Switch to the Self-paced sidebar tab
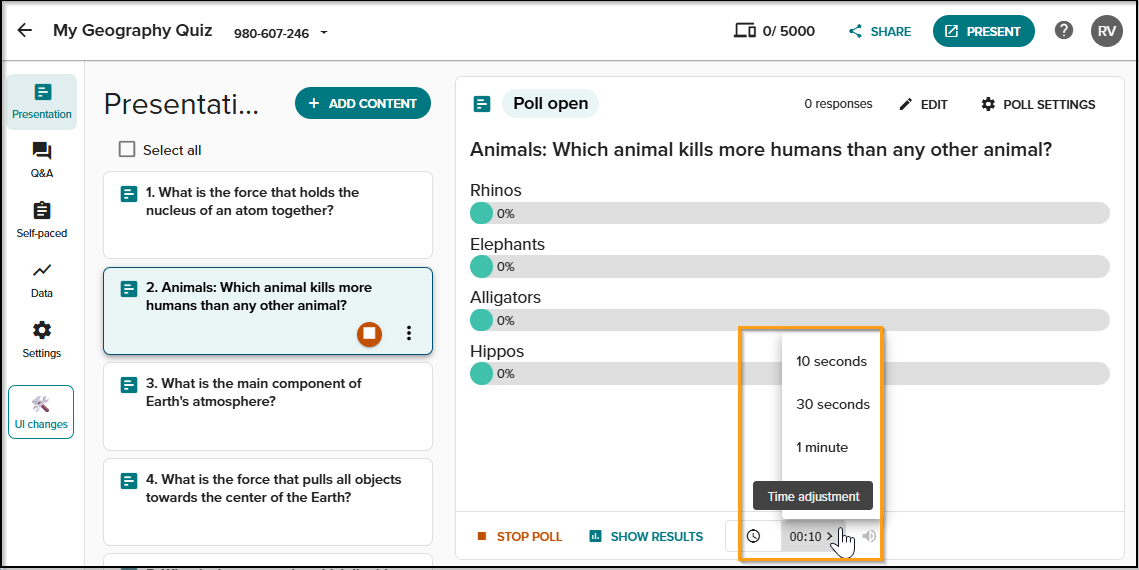1139x570 pixels. pyautogui.click(x=41, y=221)
